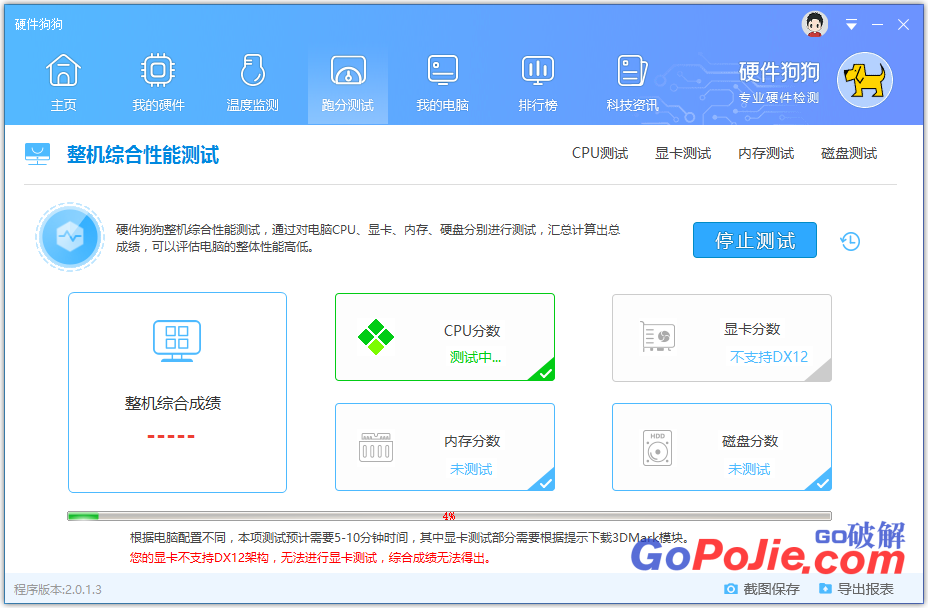
Task: Toggle the 显卡分数 card corner check
Action: click(821, 372)
